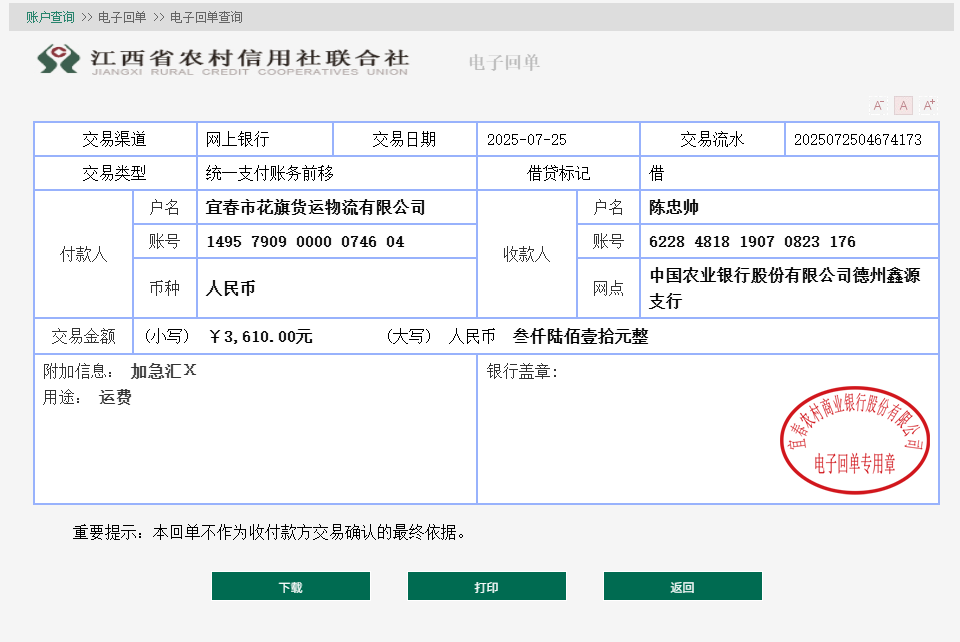Select transaction type 统一支付账务前移
This screenshot has width=960, height=642.
tap(269, 174)
